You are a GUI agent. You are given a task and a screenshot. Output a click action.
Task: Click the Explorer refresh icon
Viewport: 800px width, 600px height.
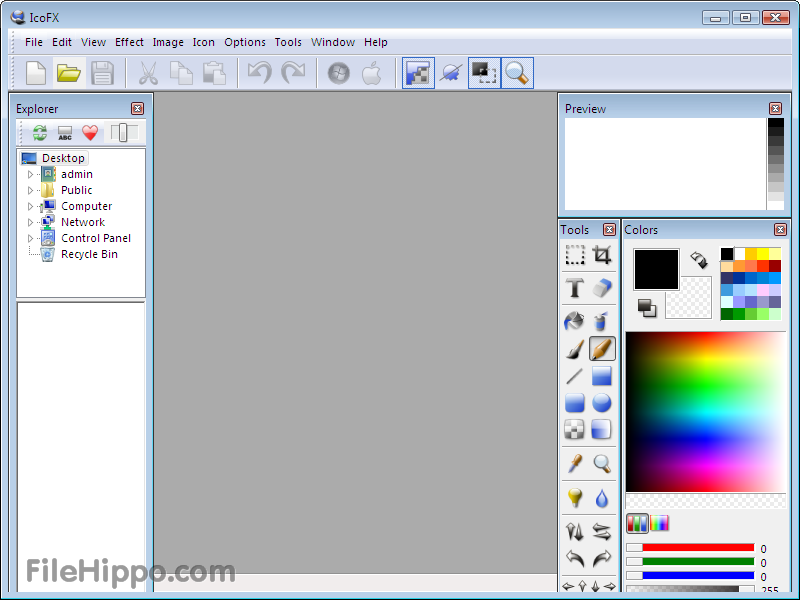point(40,133)
